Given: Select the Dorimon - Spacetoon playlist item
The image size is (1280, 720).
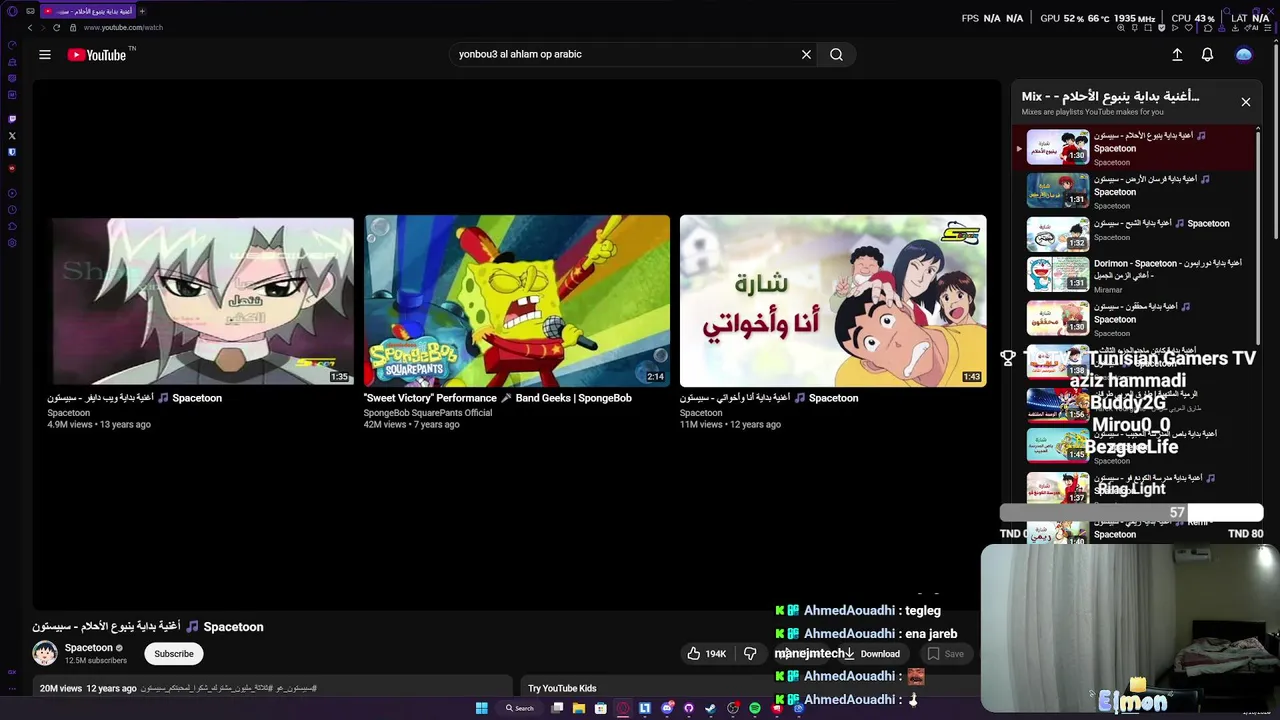Looking at the screenshot, I should 1135,275.
